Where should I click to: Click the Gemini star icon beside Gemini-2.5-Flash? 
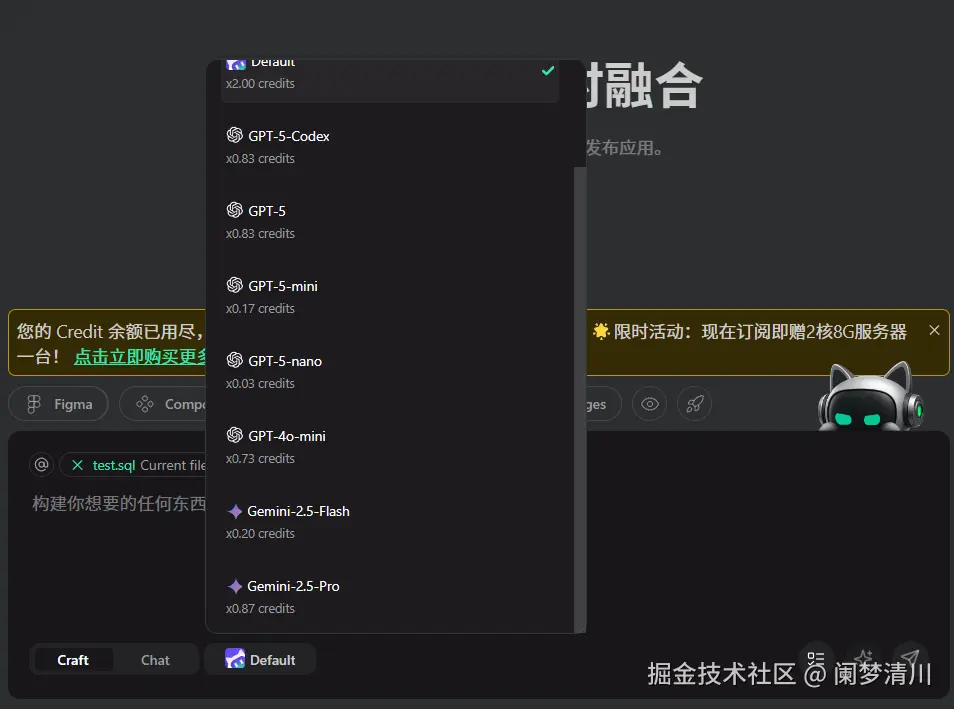coord(235,511)
